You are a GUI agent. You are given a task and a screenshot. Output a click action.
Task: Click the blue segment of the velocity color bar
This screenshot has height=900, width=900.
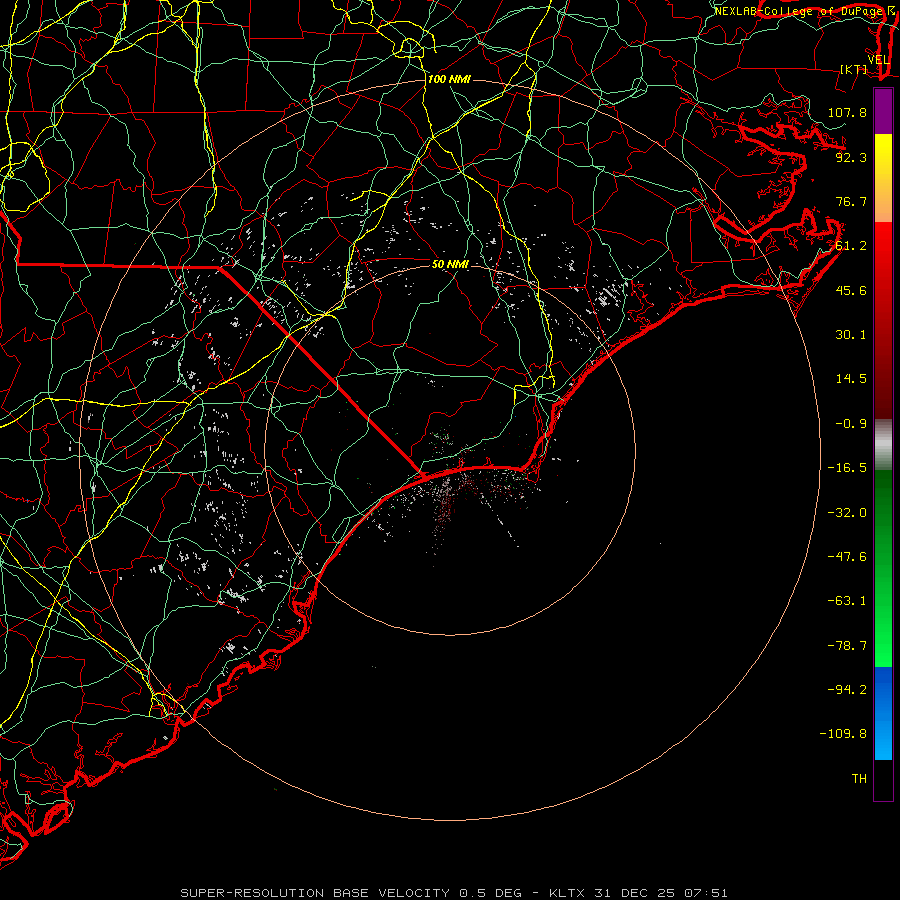point(883,713)
